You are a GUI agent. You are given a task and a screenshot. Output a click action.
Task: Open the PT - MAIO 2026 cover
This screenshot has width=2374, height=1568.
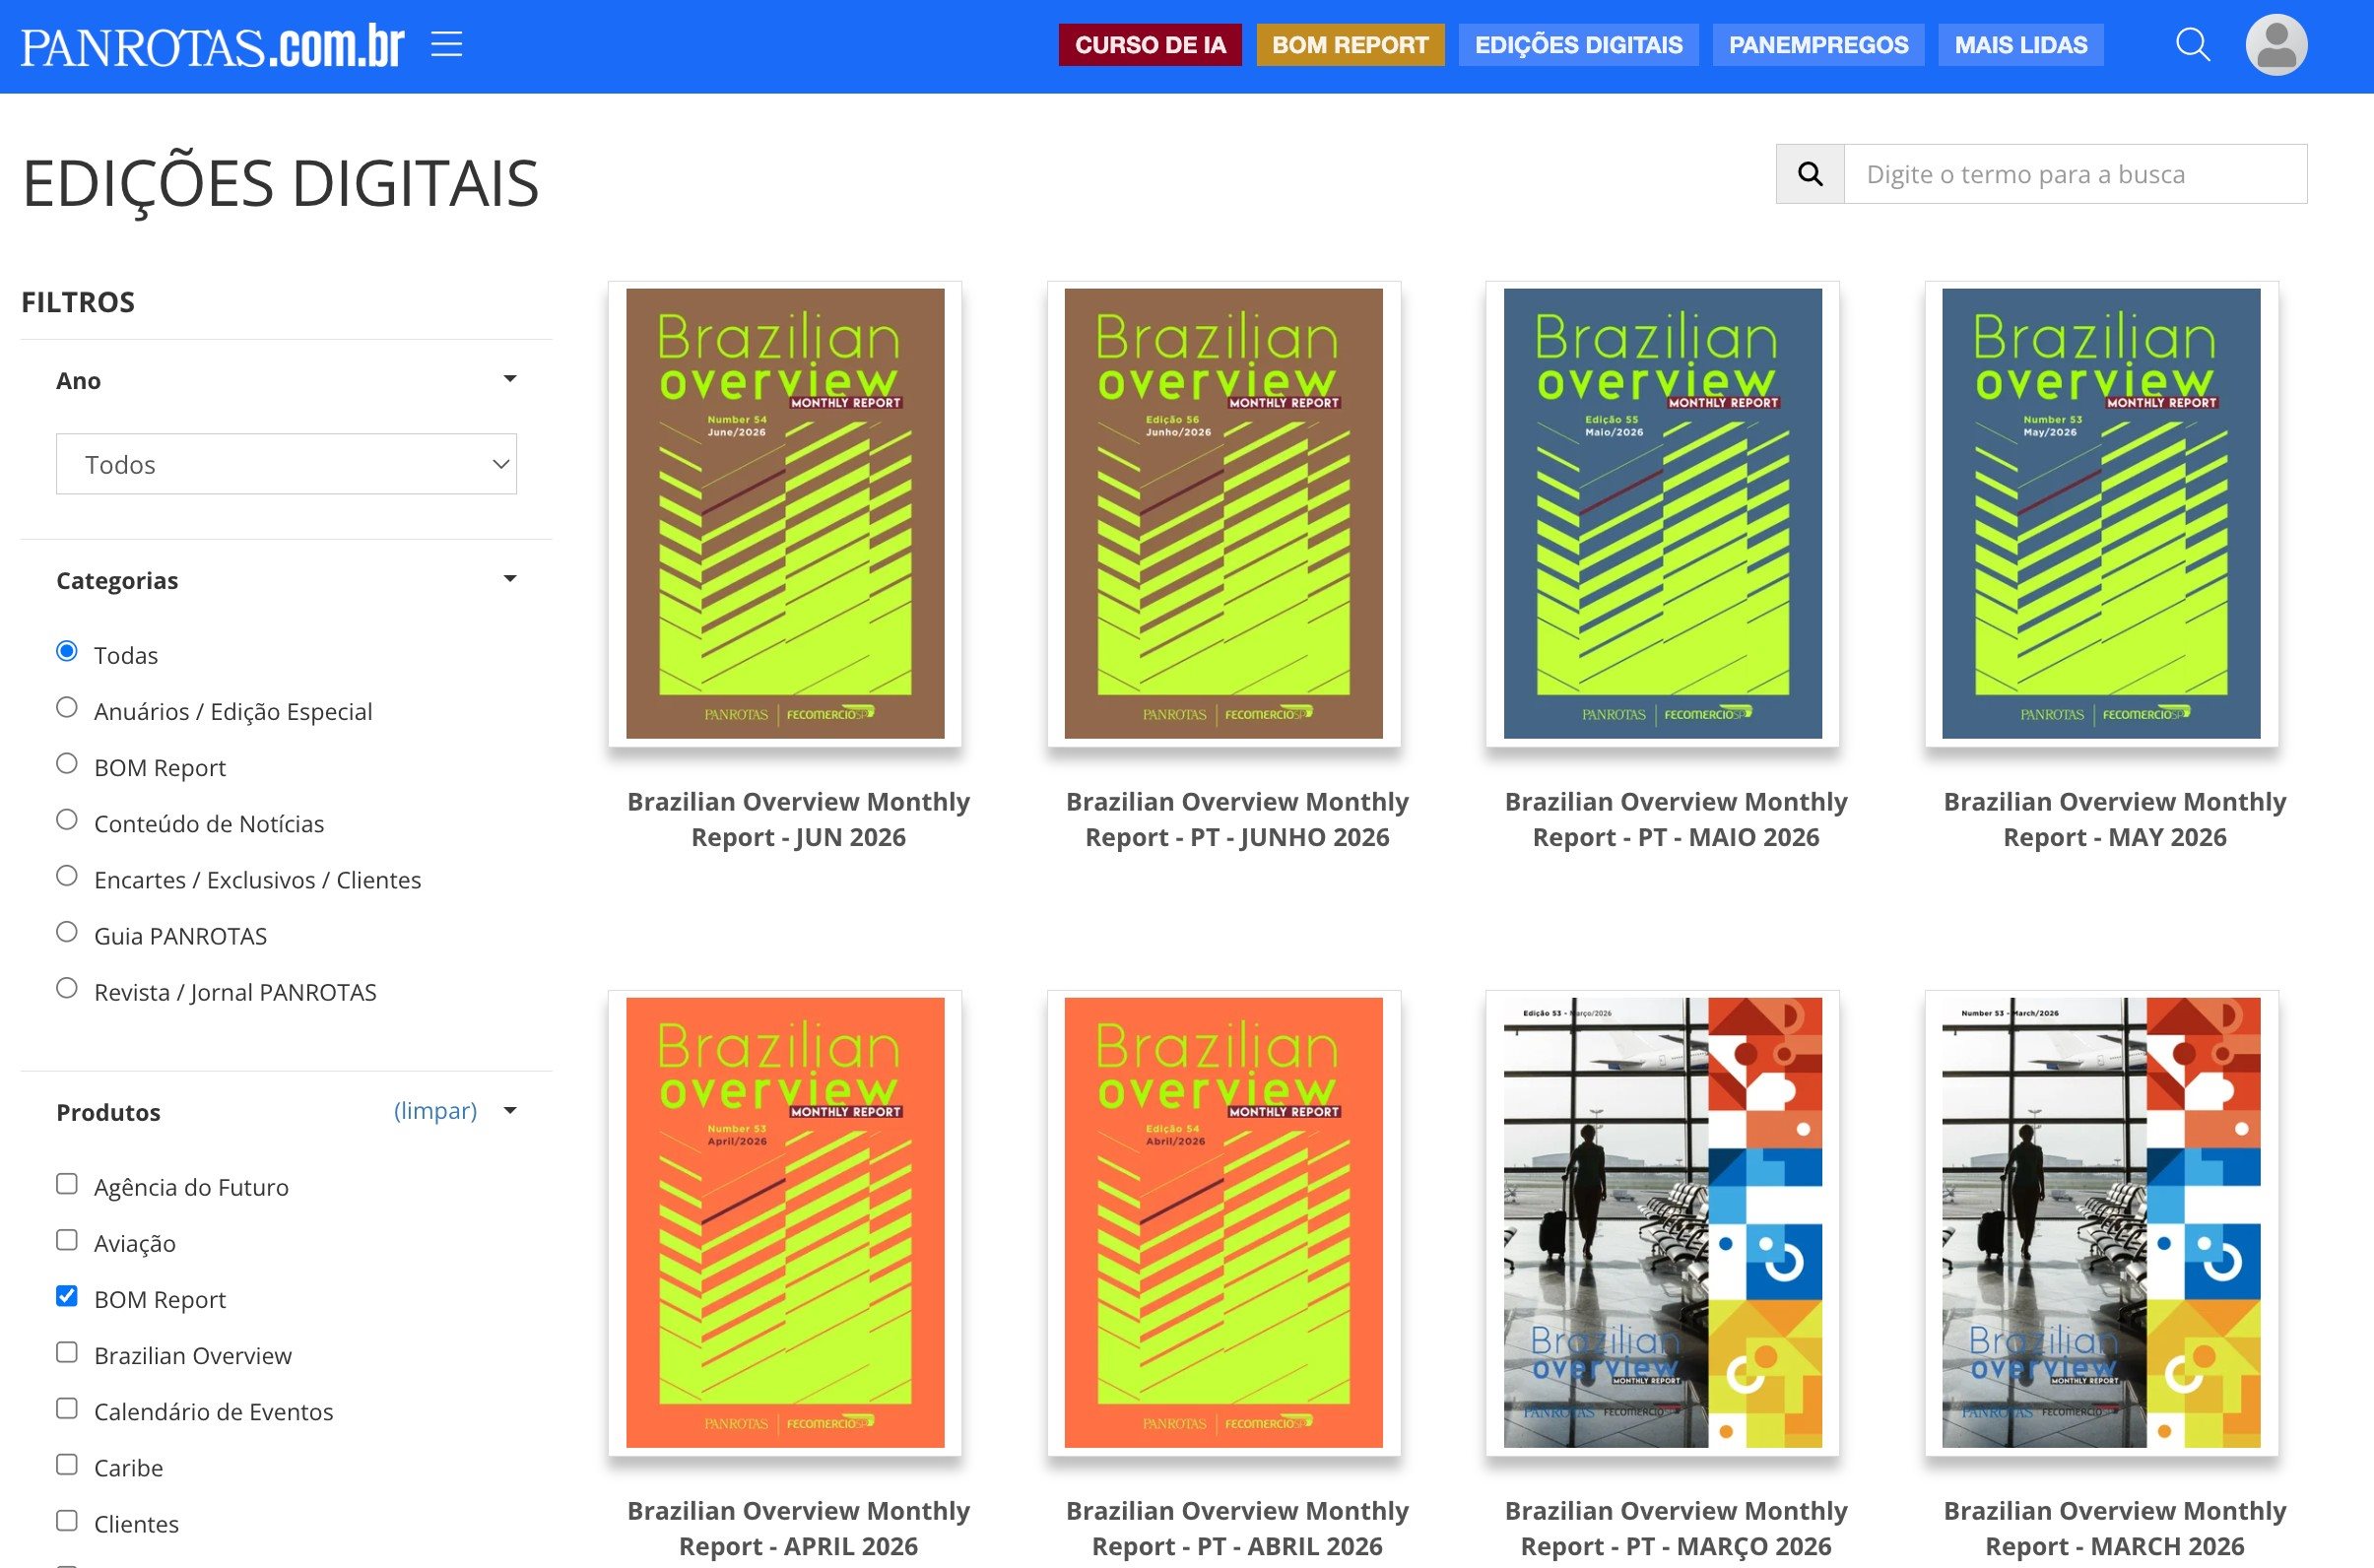(x=1663, y=514)
